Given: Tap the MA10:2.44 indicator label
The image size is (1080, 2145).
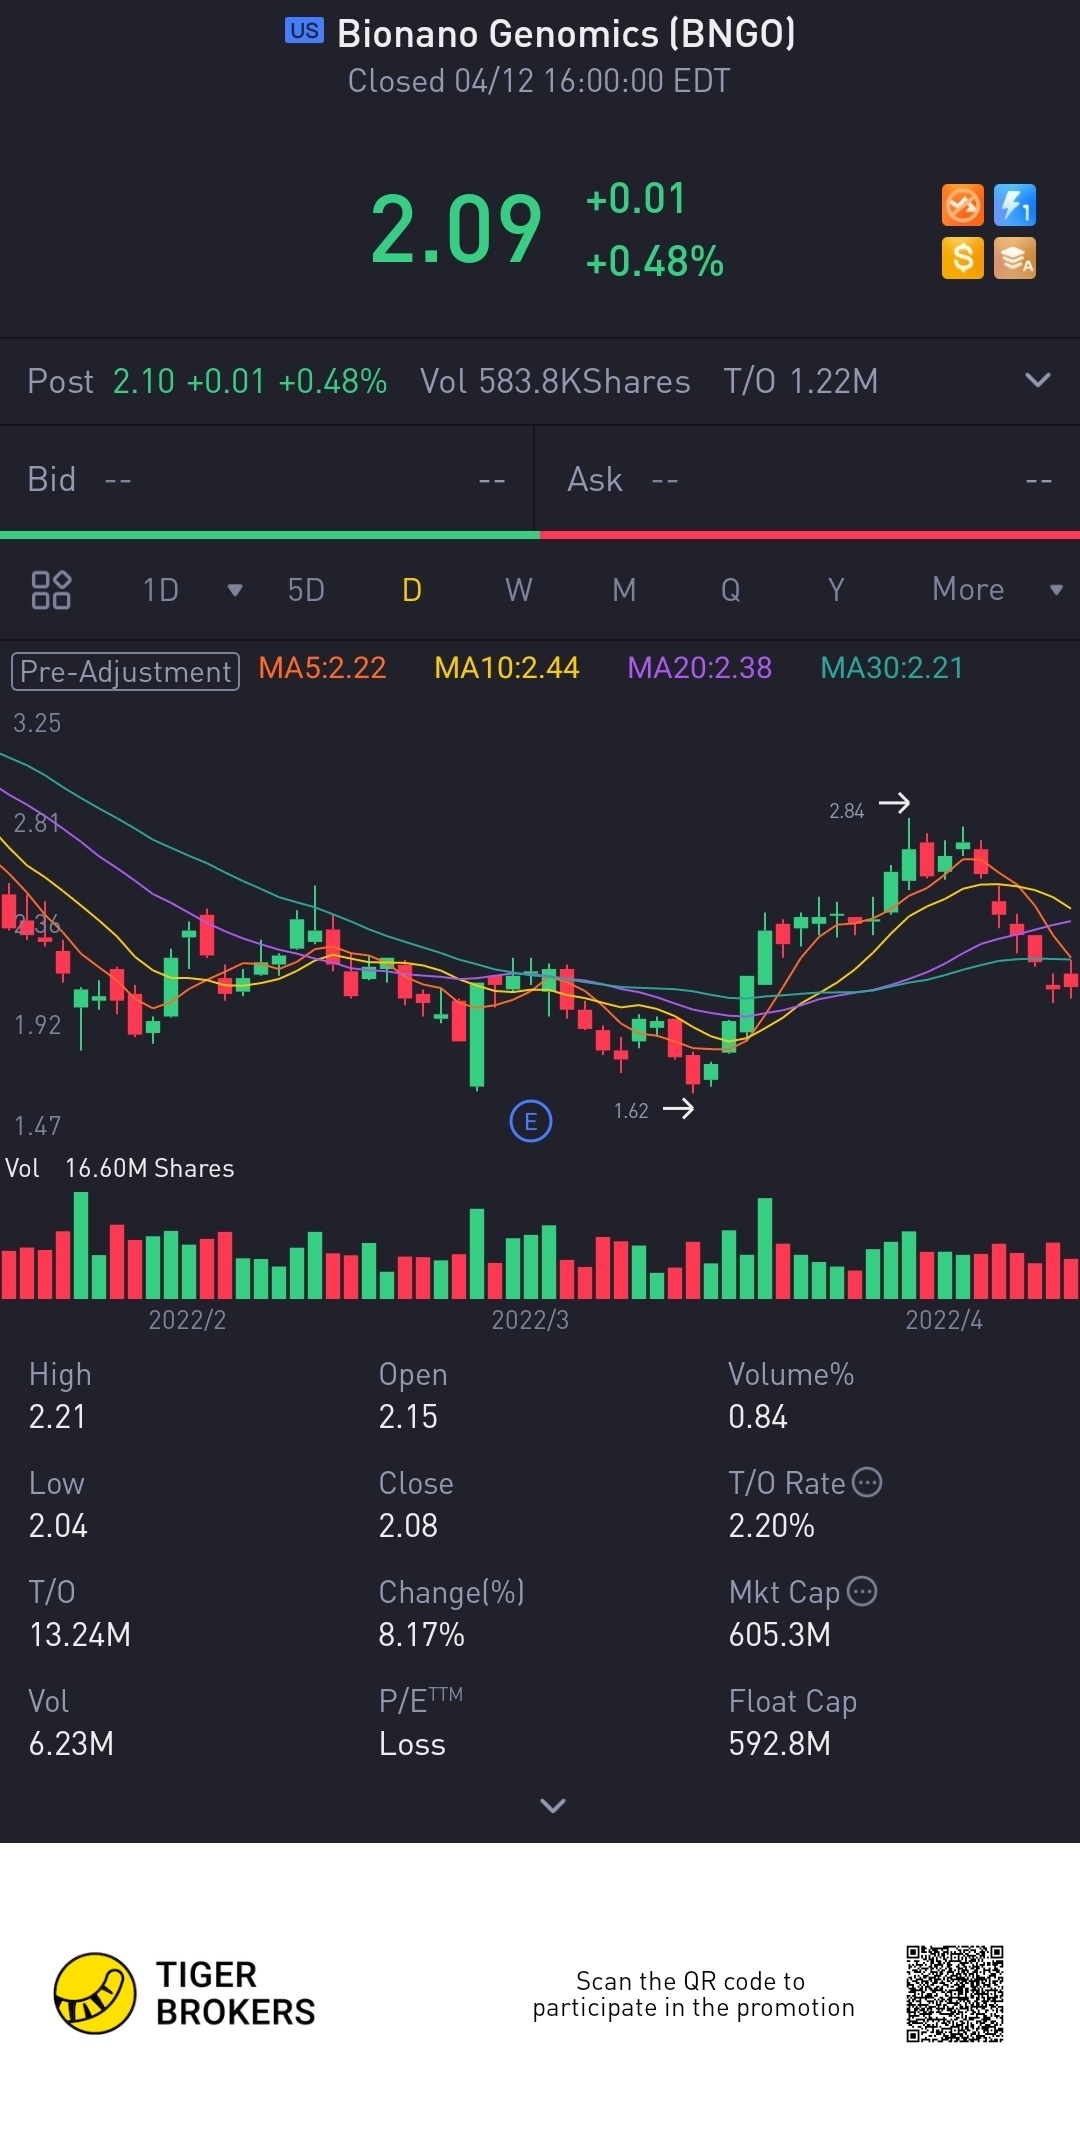Looking at the screenshot, I should pos(507,668).
